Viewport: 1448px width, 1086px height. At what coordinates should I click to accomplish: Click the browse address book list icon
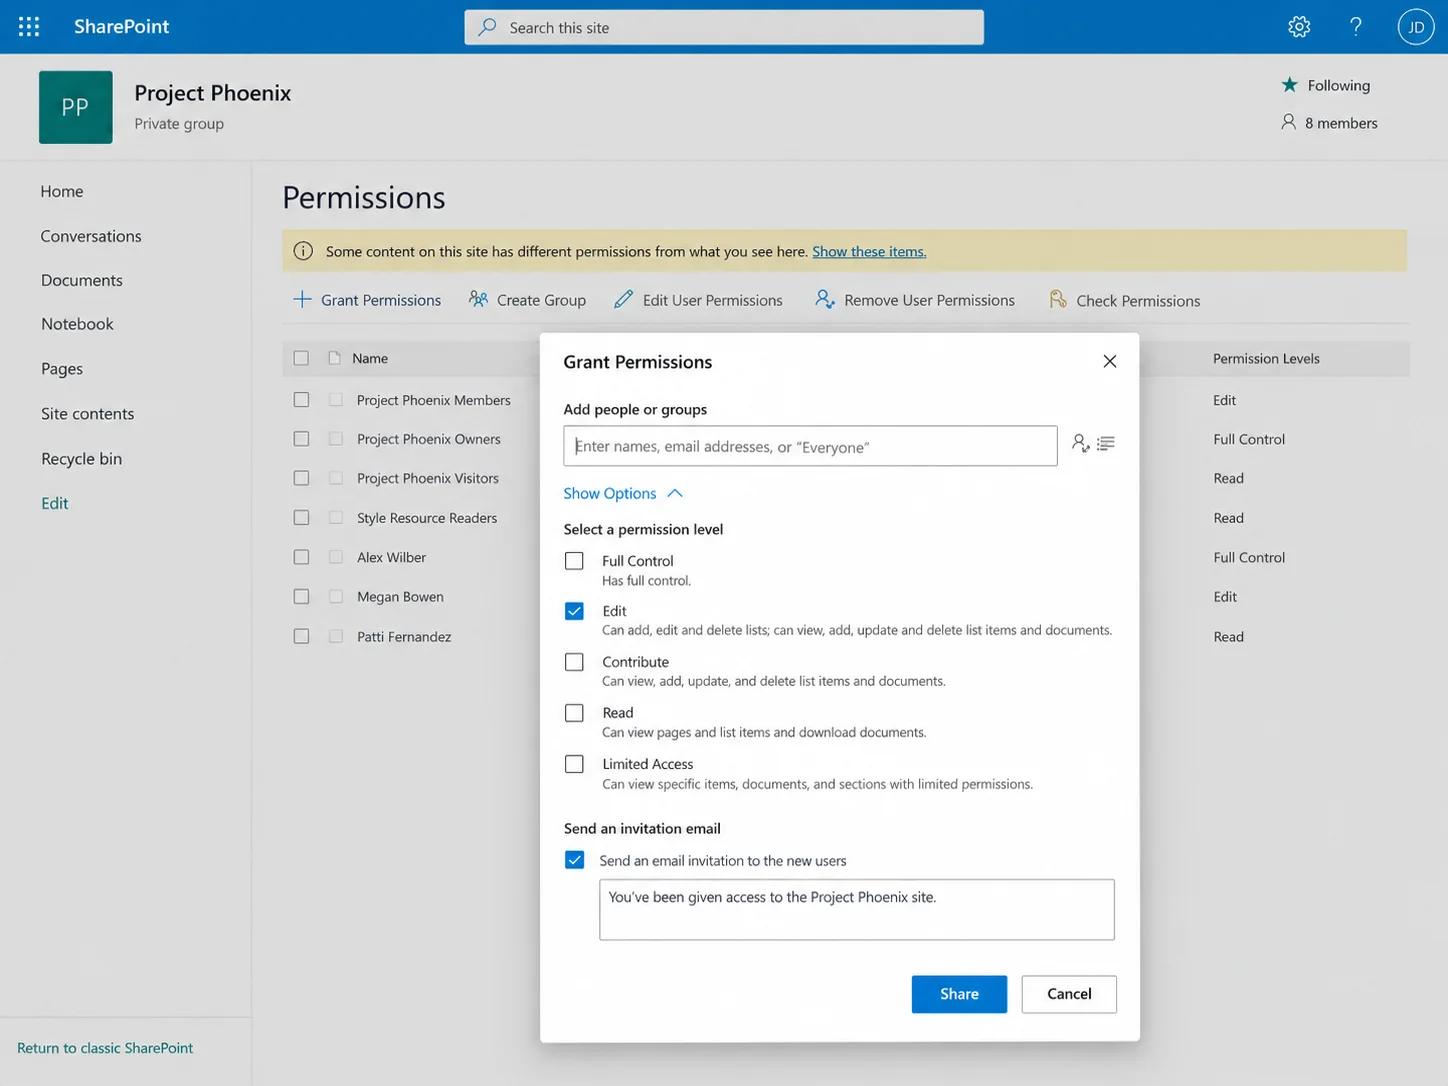1106,443
